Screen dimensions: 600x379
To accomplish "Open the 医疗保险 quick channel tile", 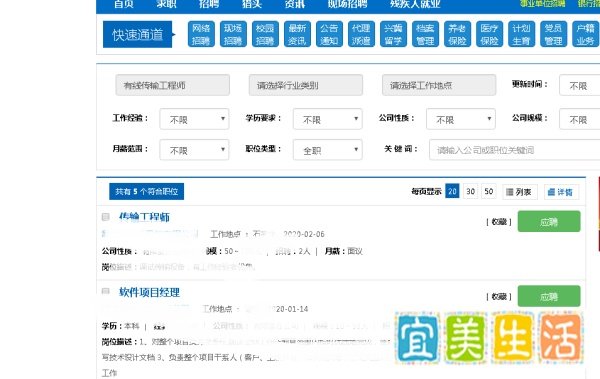I will [489, 34].
